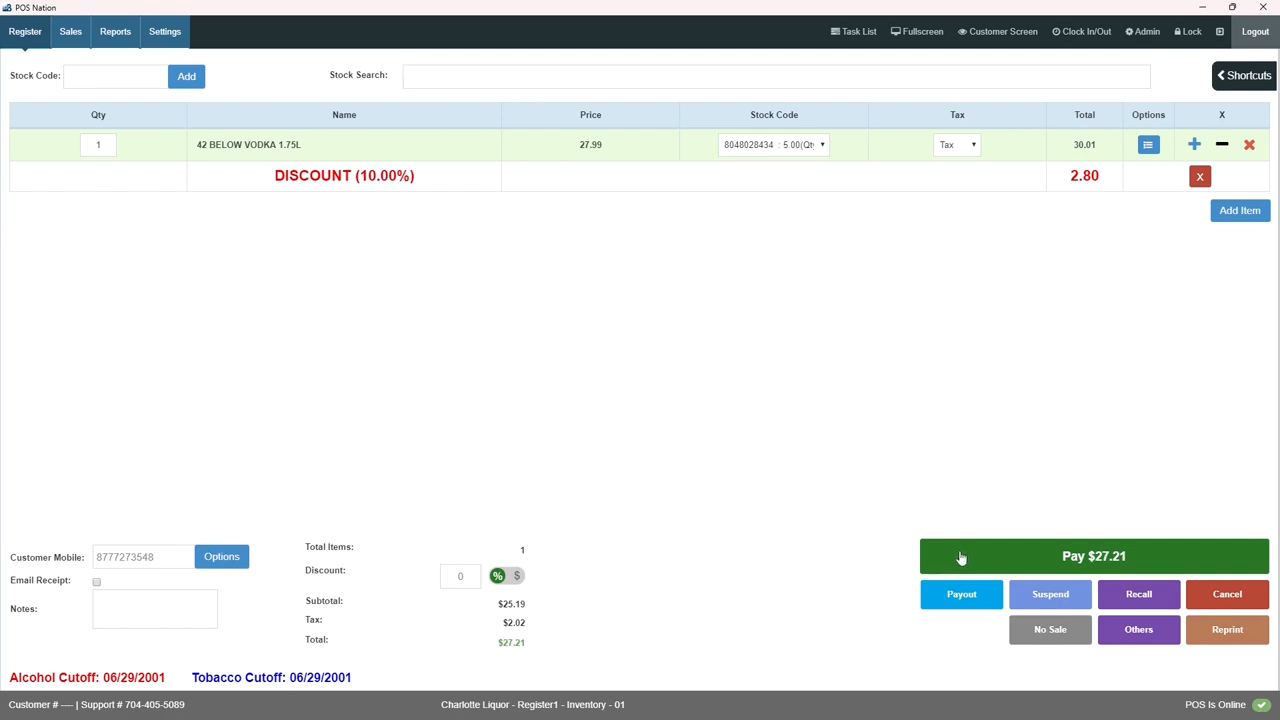Click the Tax value $2.02
The height and width of the screenshot is (720, 1280).
(x=514, y=623)
